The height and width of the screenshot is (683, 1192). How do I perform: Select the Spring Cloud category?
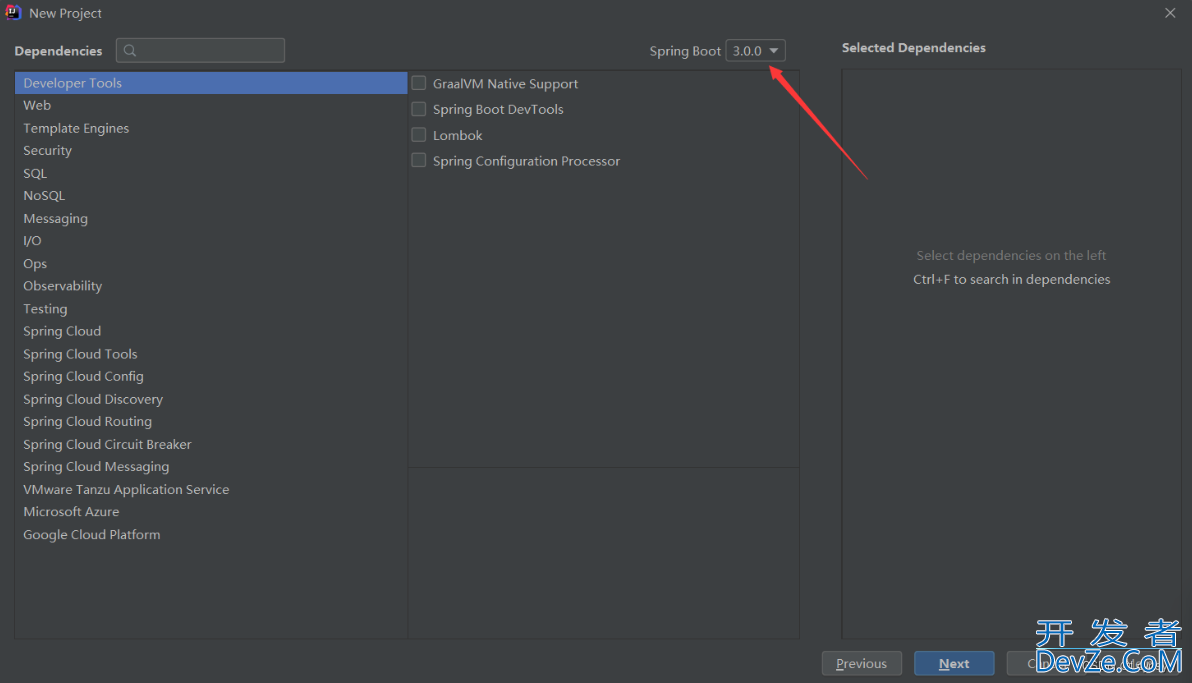[x=211, y=331]
